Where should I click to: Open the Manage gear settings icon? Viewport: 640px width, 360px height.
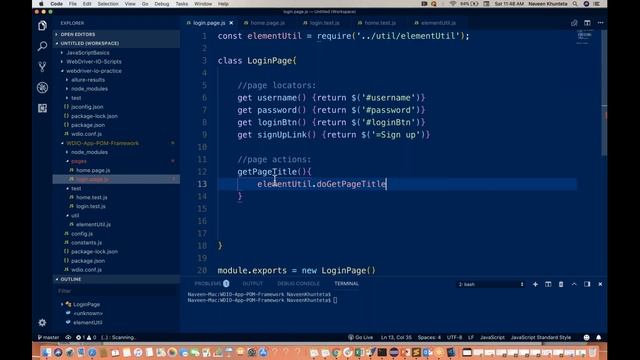pos(42,322)
